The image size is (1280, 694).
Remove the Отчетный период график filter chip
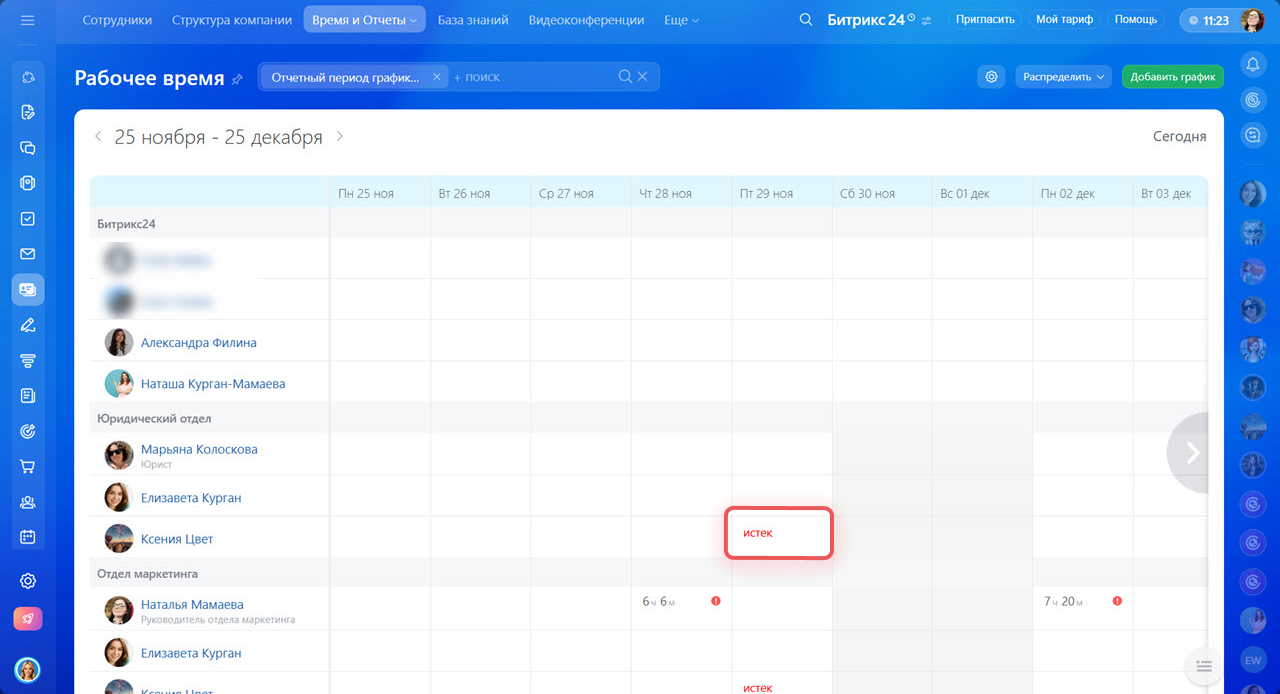point(436,77)
